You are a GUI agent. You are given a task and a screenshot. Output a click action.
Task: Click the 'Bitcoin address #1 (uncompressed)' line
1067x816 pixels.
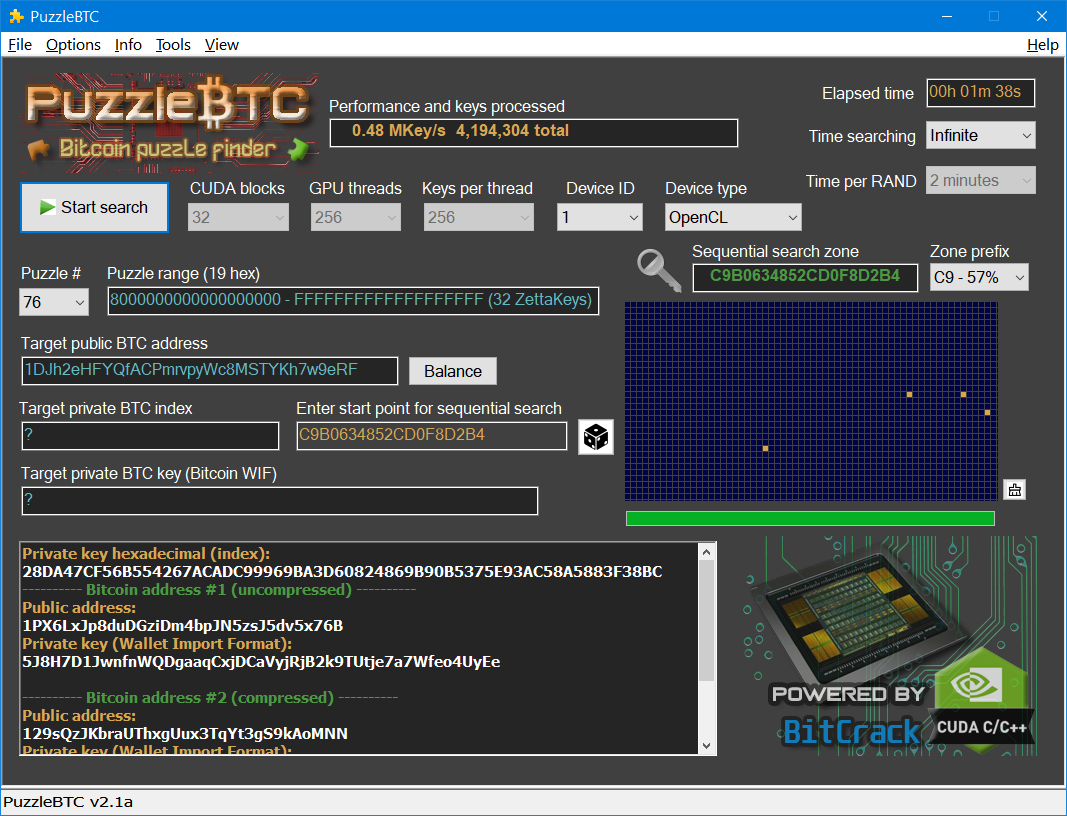pos(219,589)
